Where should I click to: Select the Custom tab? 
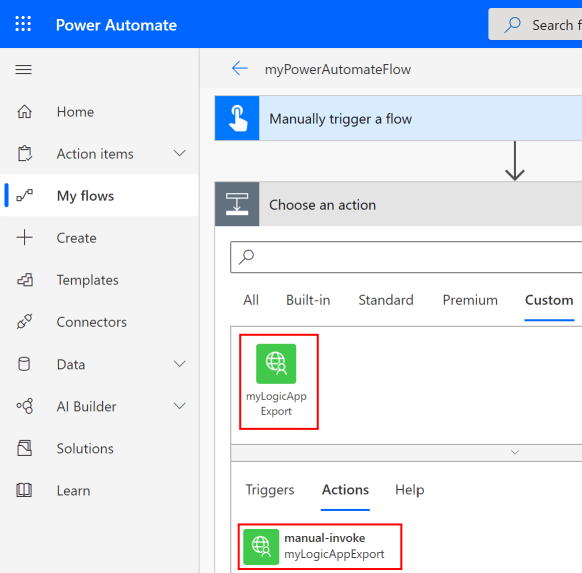point(549,300)
